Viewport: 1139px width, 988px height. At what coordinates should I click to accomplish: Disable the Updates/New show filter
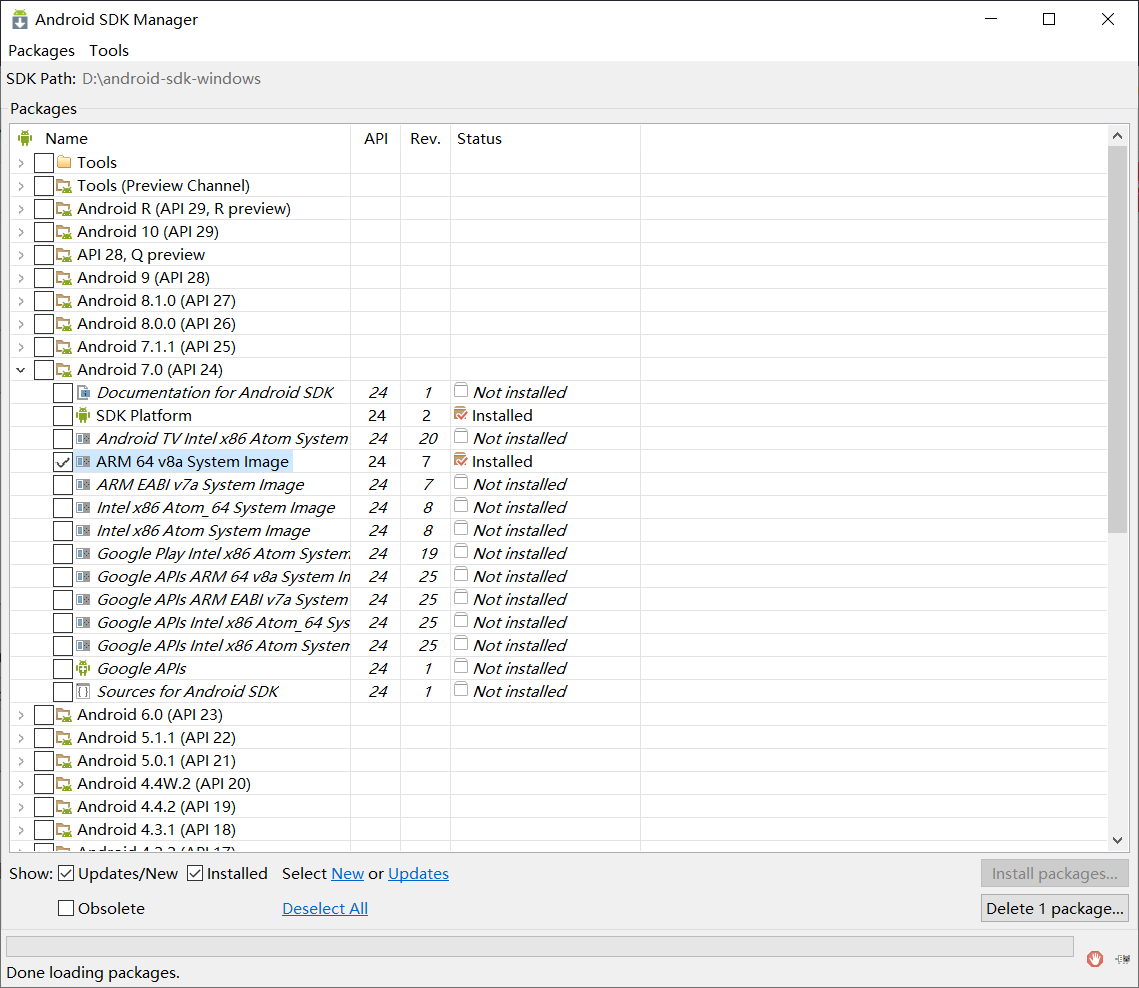click(66, 873)
